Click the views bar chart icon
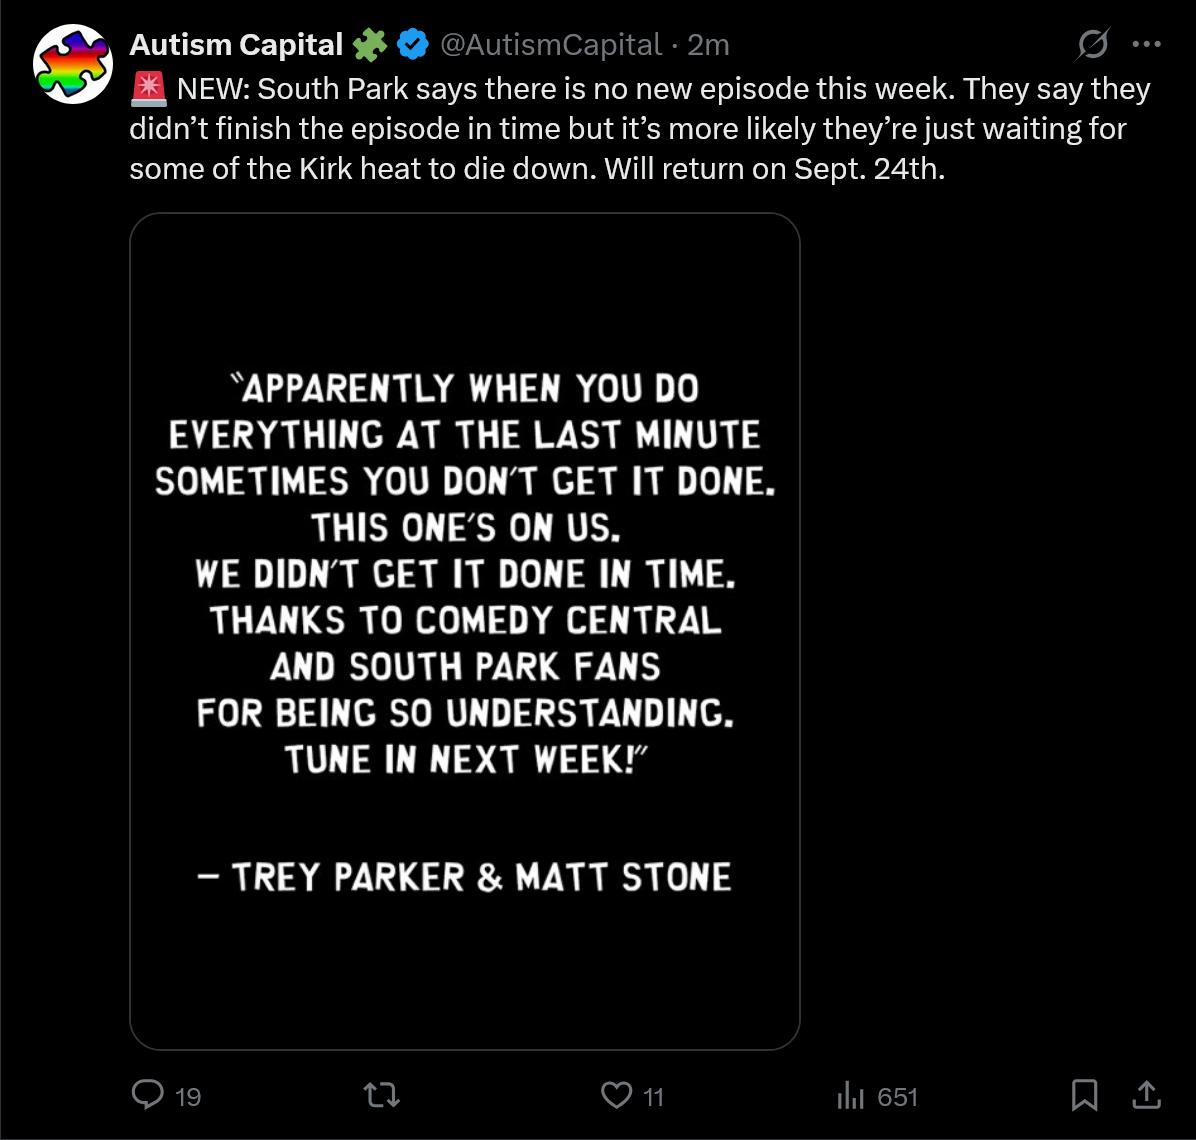This screenshot has height=1140, width=1196. tap(850, 1095)
